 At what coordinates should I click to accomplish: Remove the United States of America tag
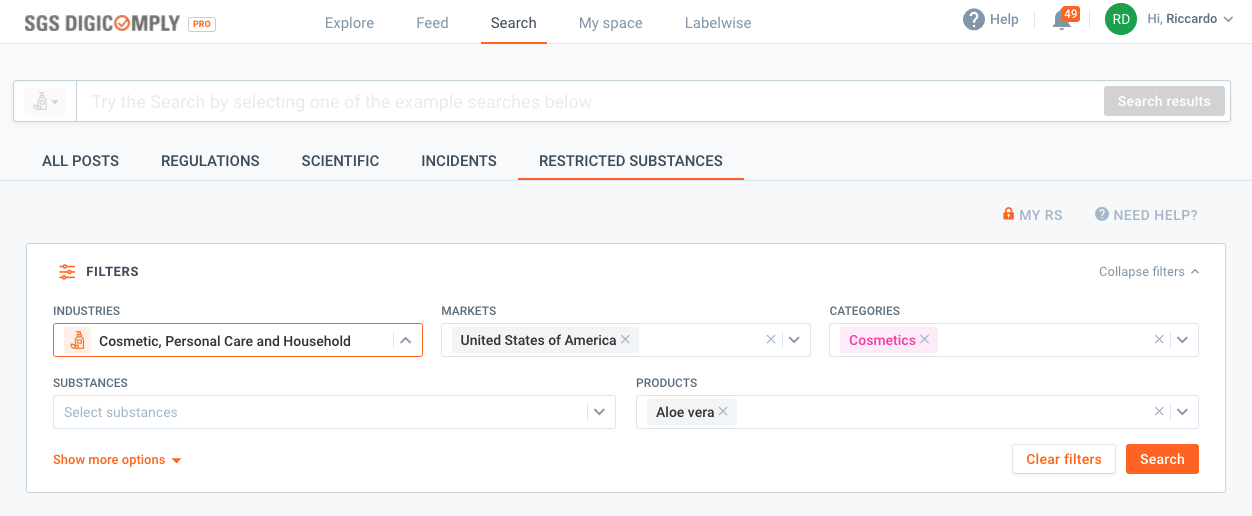(x=625, y=340)
